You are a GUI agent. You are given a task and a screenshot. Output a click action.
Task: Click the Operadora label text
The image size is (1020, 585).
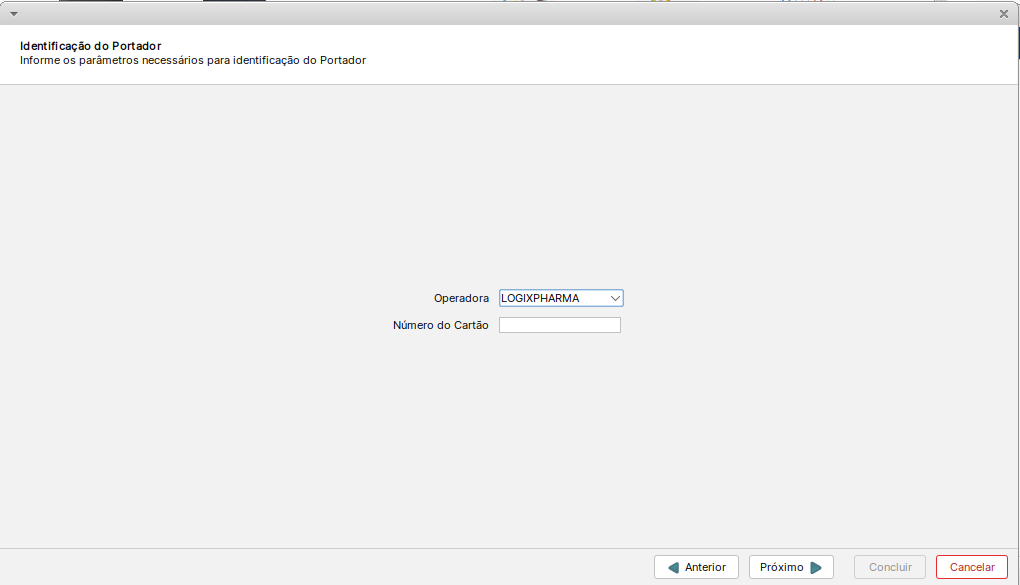click(461, 298)
